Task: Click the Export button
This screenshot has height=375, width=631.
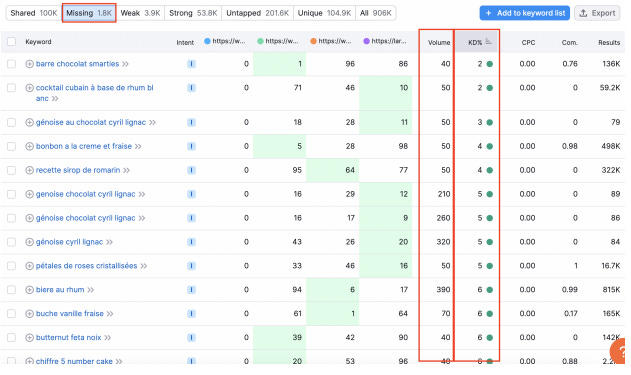Action: coord(597,13)
